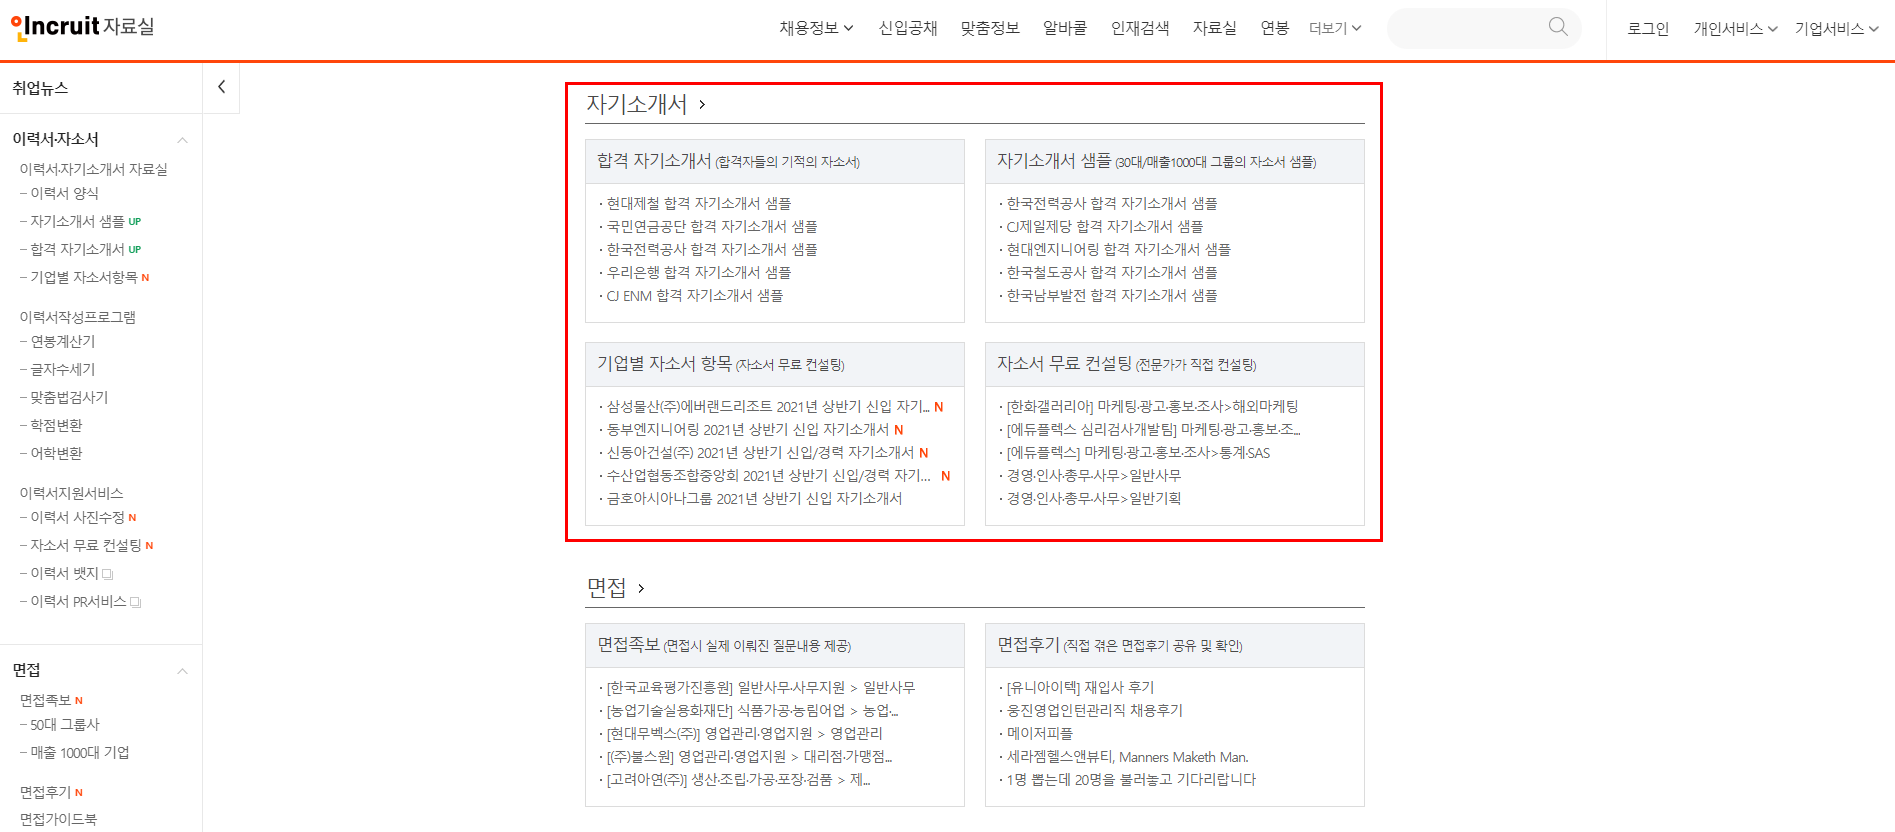Open 이력서·자기소개서 자료실 sidebar link
1895x832 pixels.
(x=93, y=169)
